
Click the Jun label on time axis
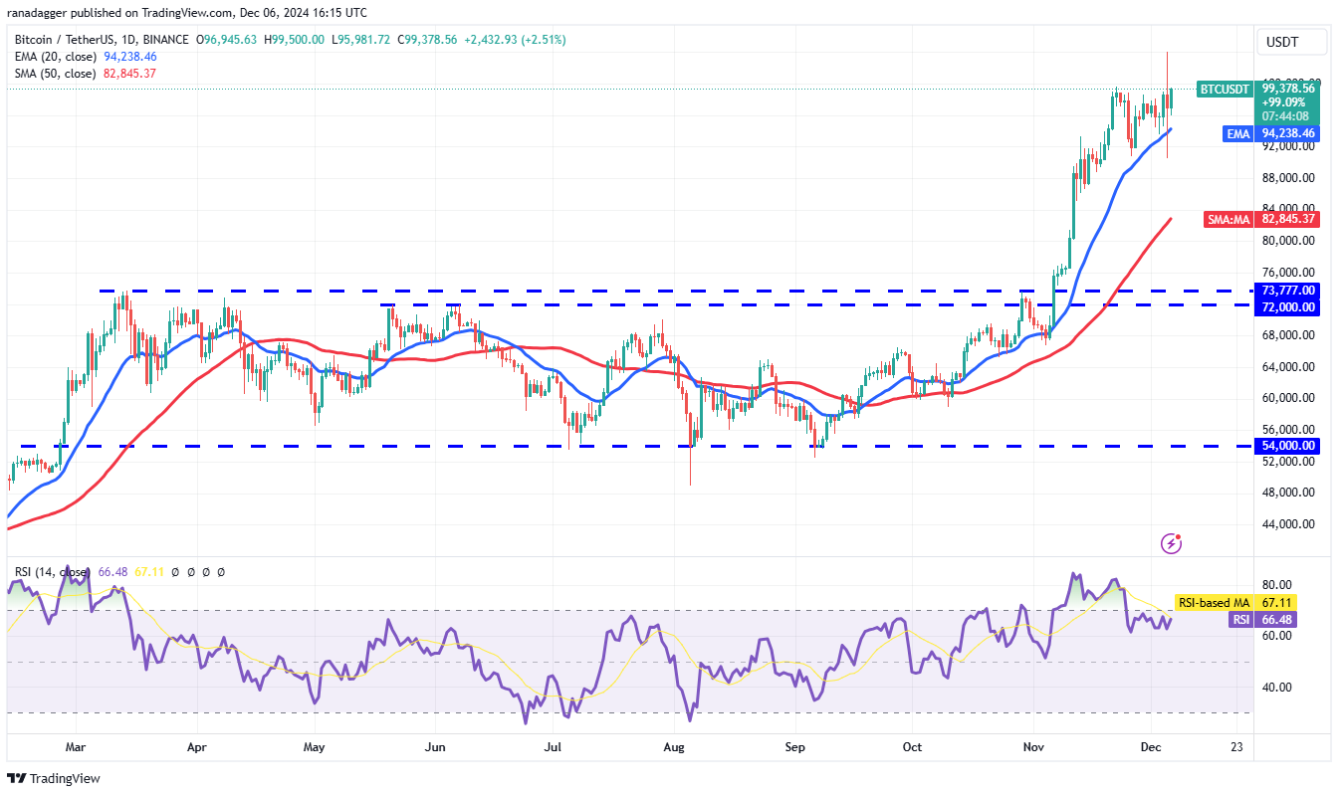(434, 747)
